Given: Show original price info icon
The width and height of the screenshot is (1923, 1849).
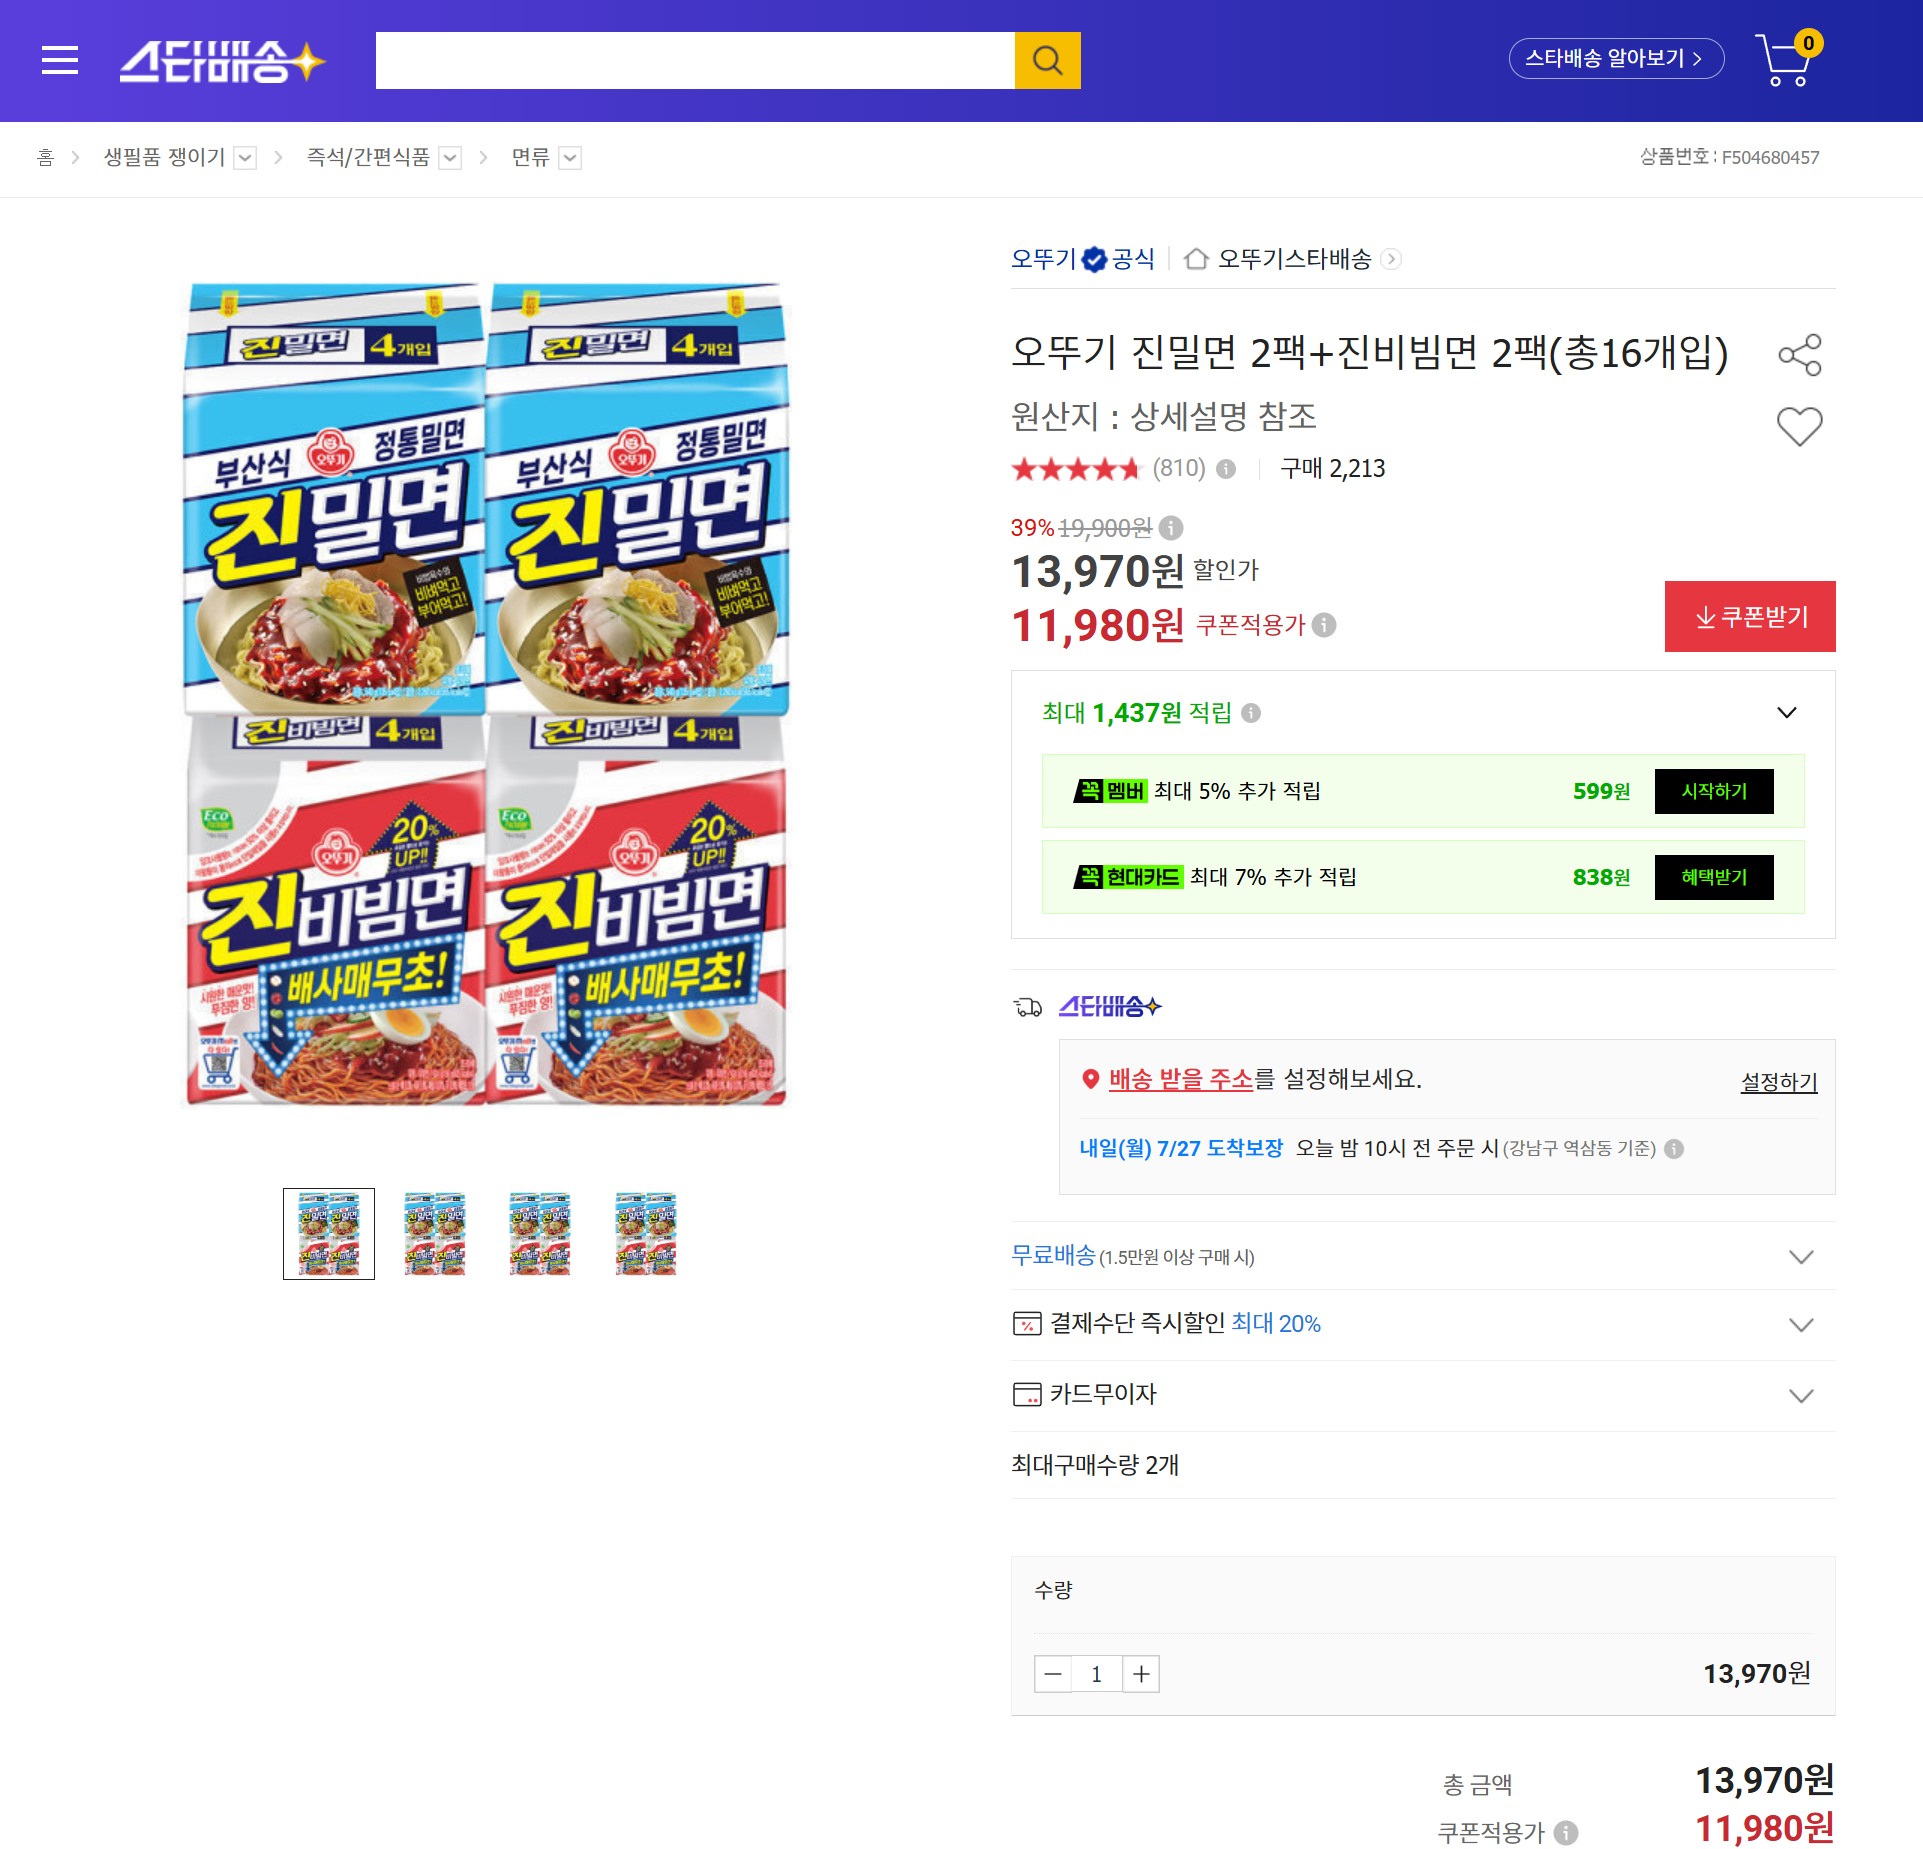Looking at the screenshot, I should 1171,528.
